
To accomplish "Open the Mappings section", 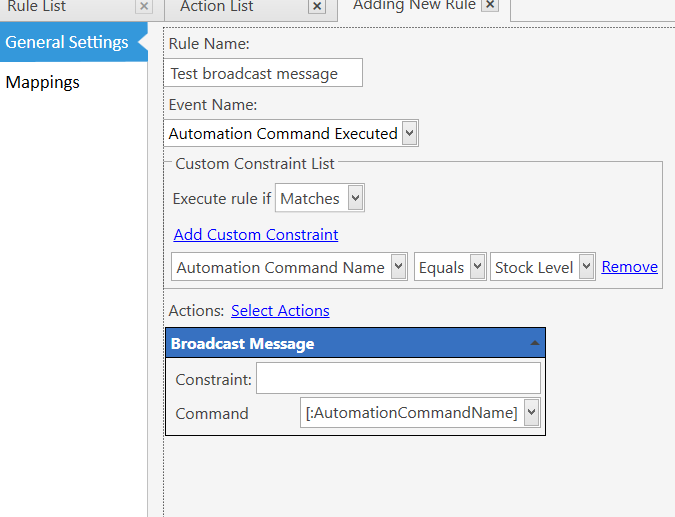I will click(x=43, y=82).
